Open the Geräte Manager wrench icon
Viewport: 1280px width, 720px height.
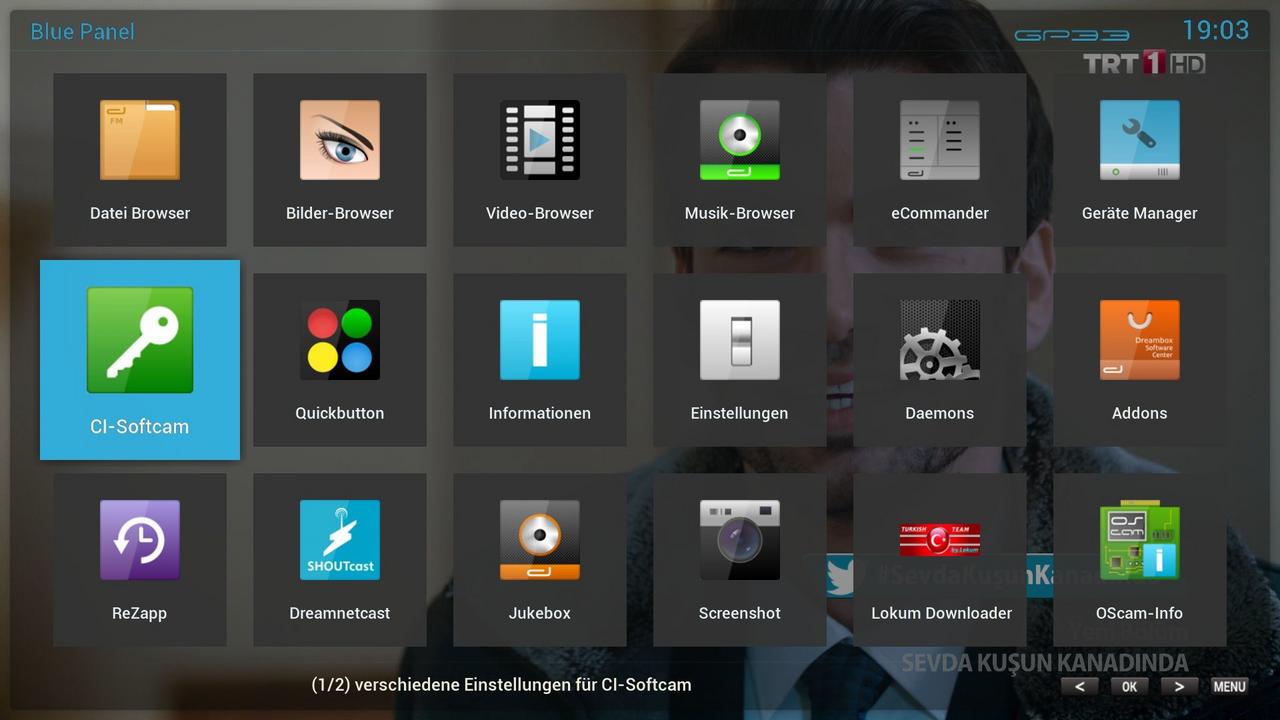[x=1140, y=140]
